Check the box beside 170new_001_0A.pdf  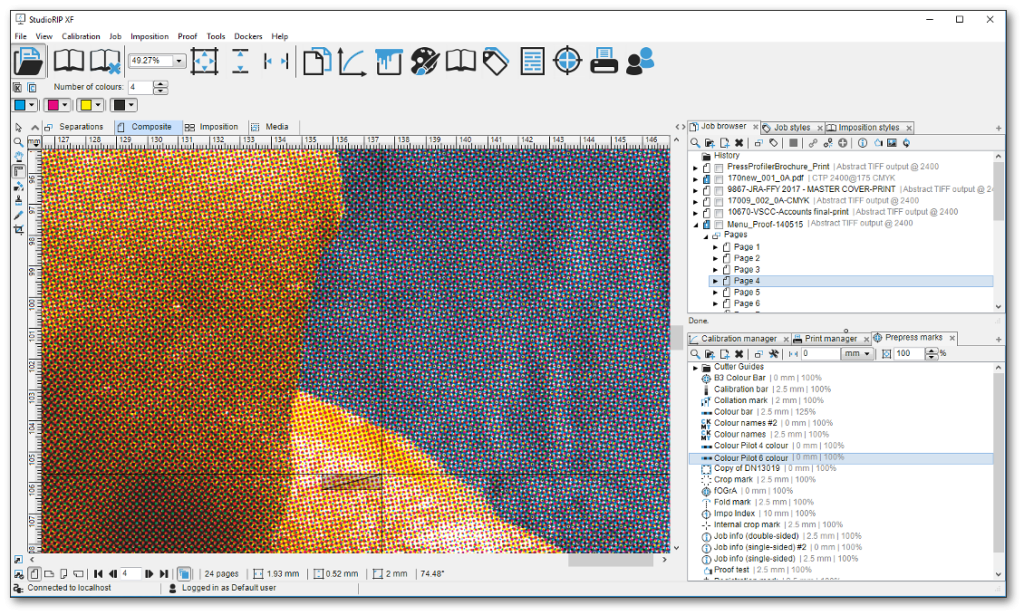[717, 178]
